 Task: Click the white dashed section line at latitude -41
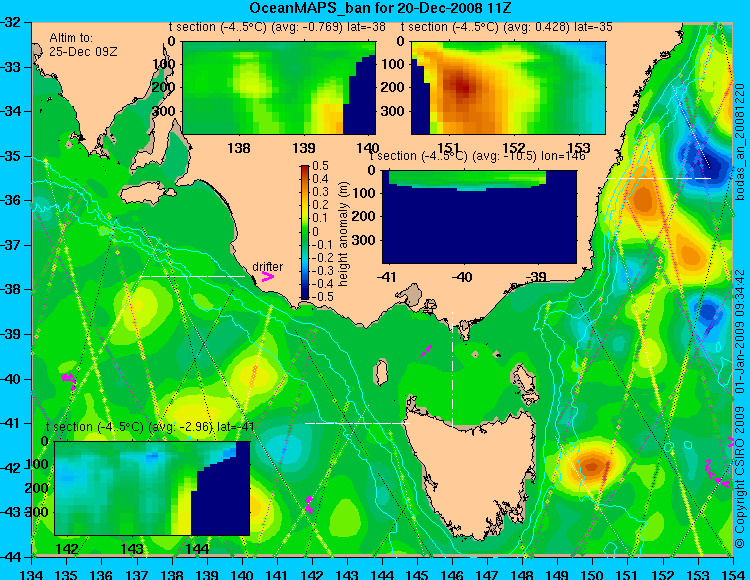(x=357, y=423)
